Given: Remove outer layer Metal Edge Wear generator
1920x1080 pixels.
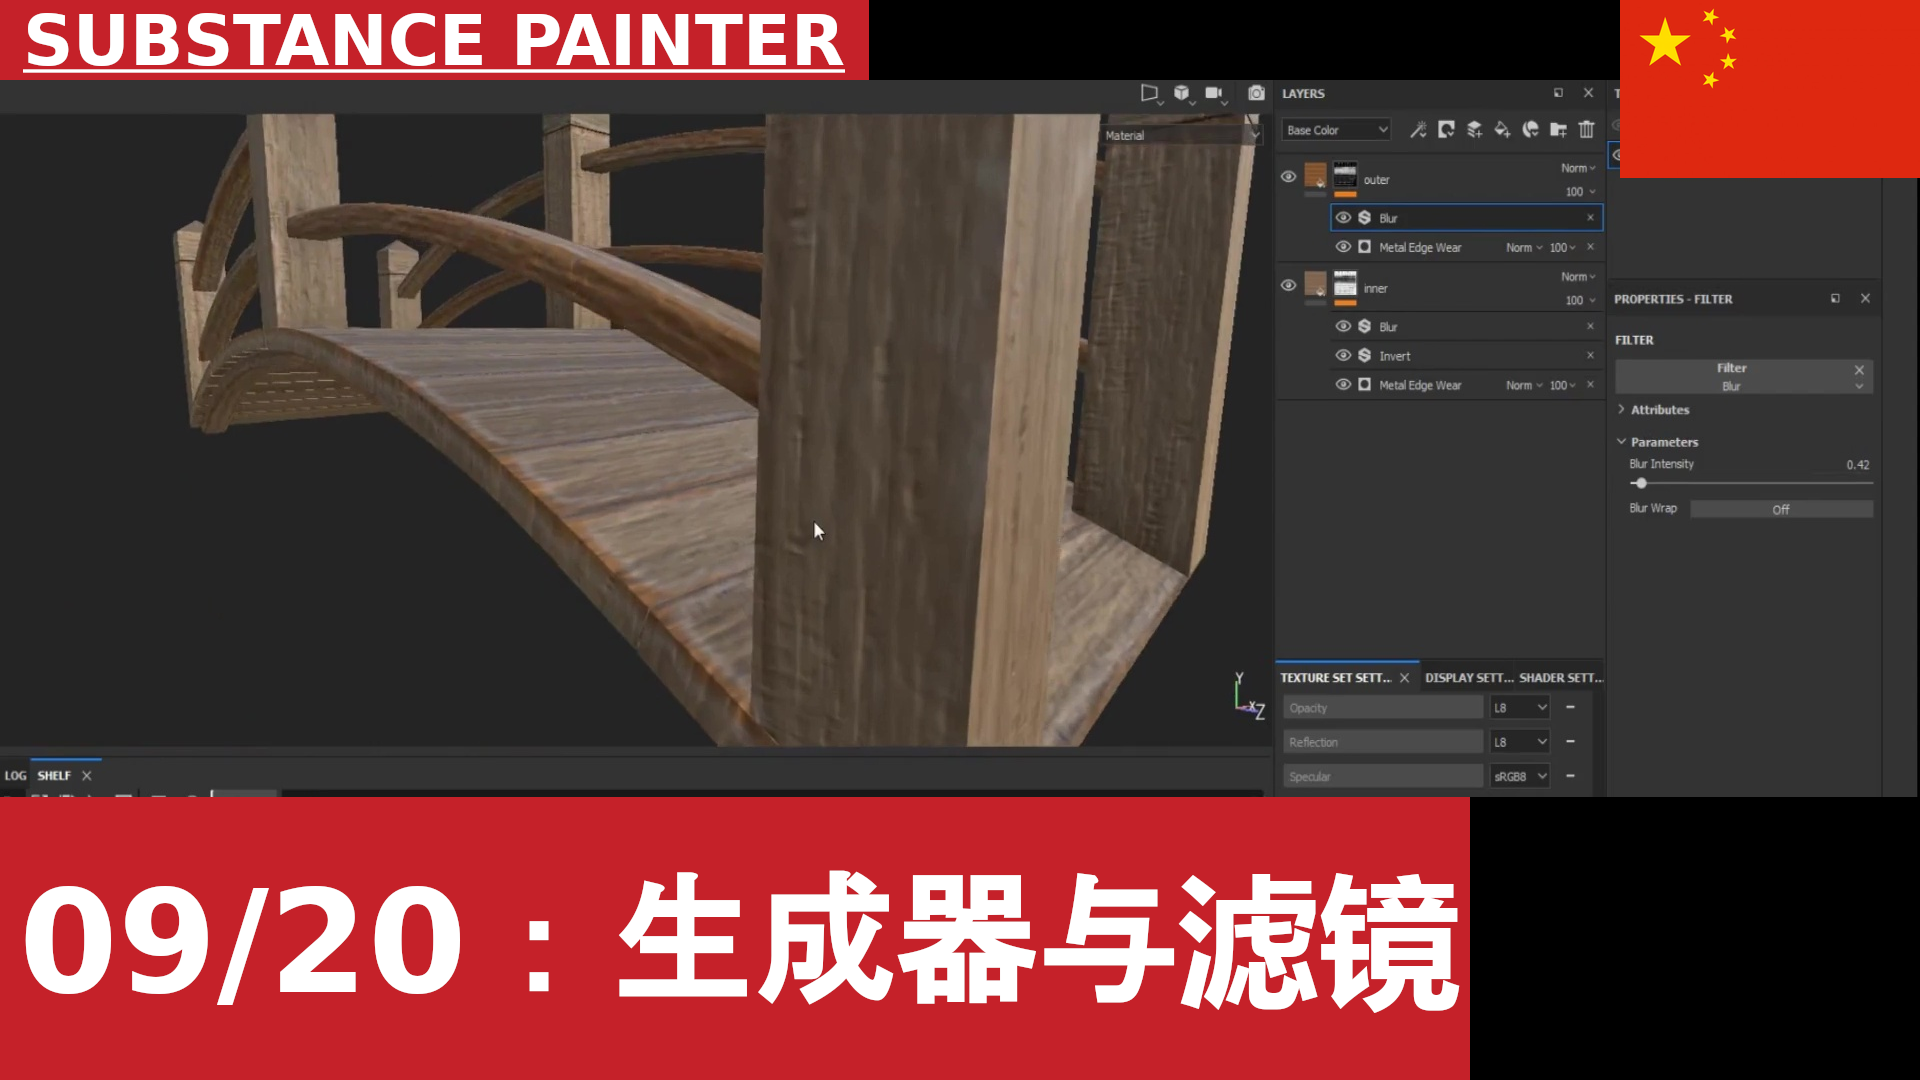Looking at the screenshot, I should (x=1590, y=247).
